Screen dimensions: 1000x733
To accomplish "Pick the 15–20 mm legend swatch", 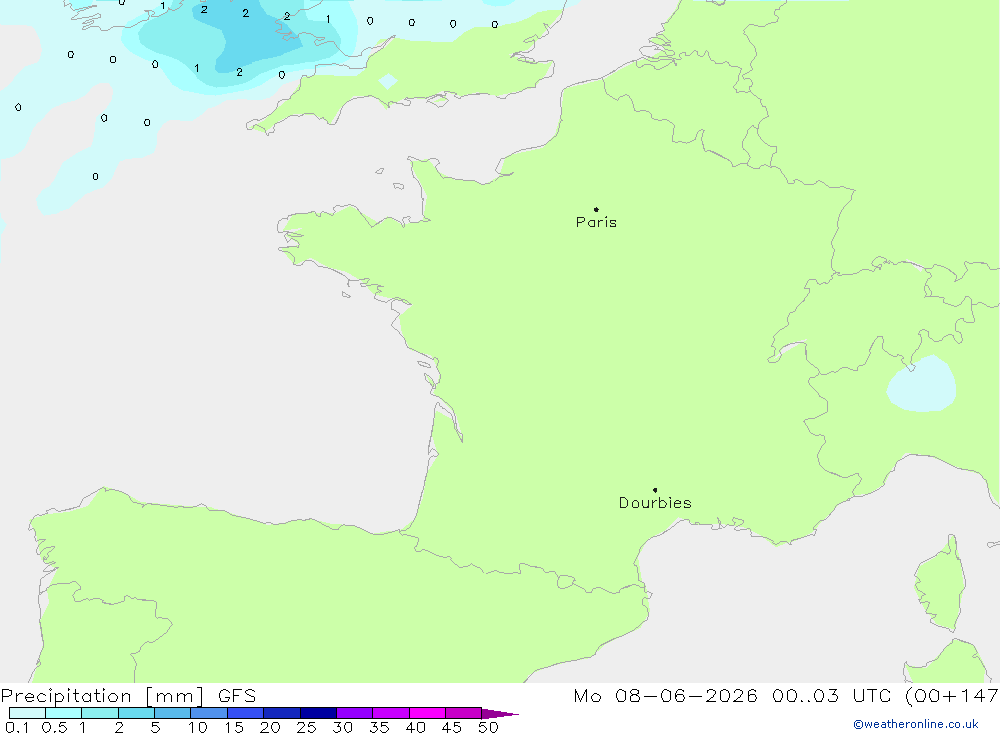I will point(246,713).
